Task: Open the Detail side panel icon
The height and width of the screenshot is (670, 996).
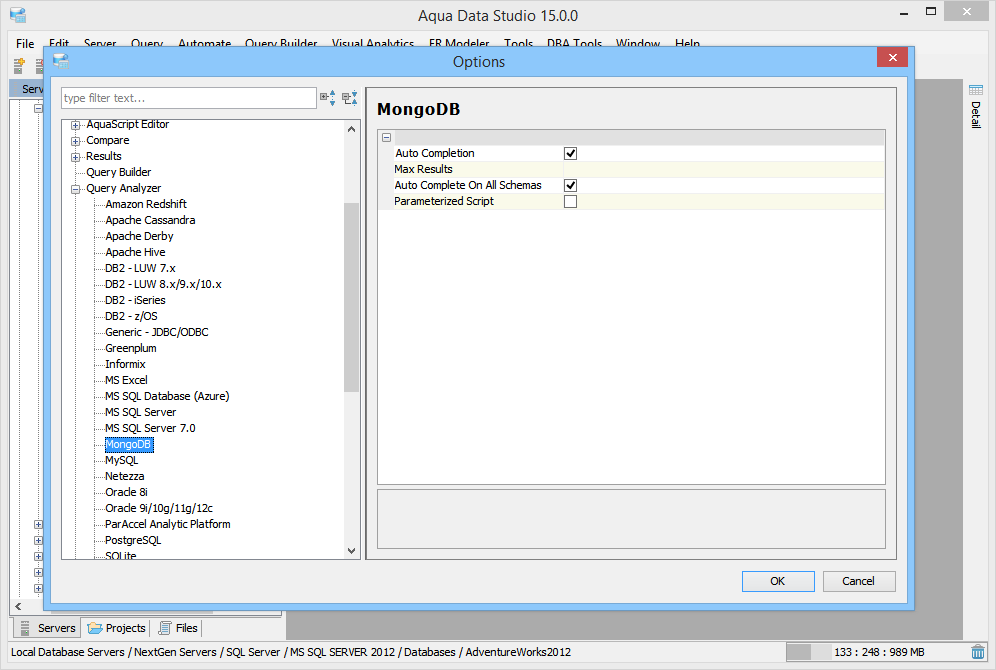Action: point(976,91)
